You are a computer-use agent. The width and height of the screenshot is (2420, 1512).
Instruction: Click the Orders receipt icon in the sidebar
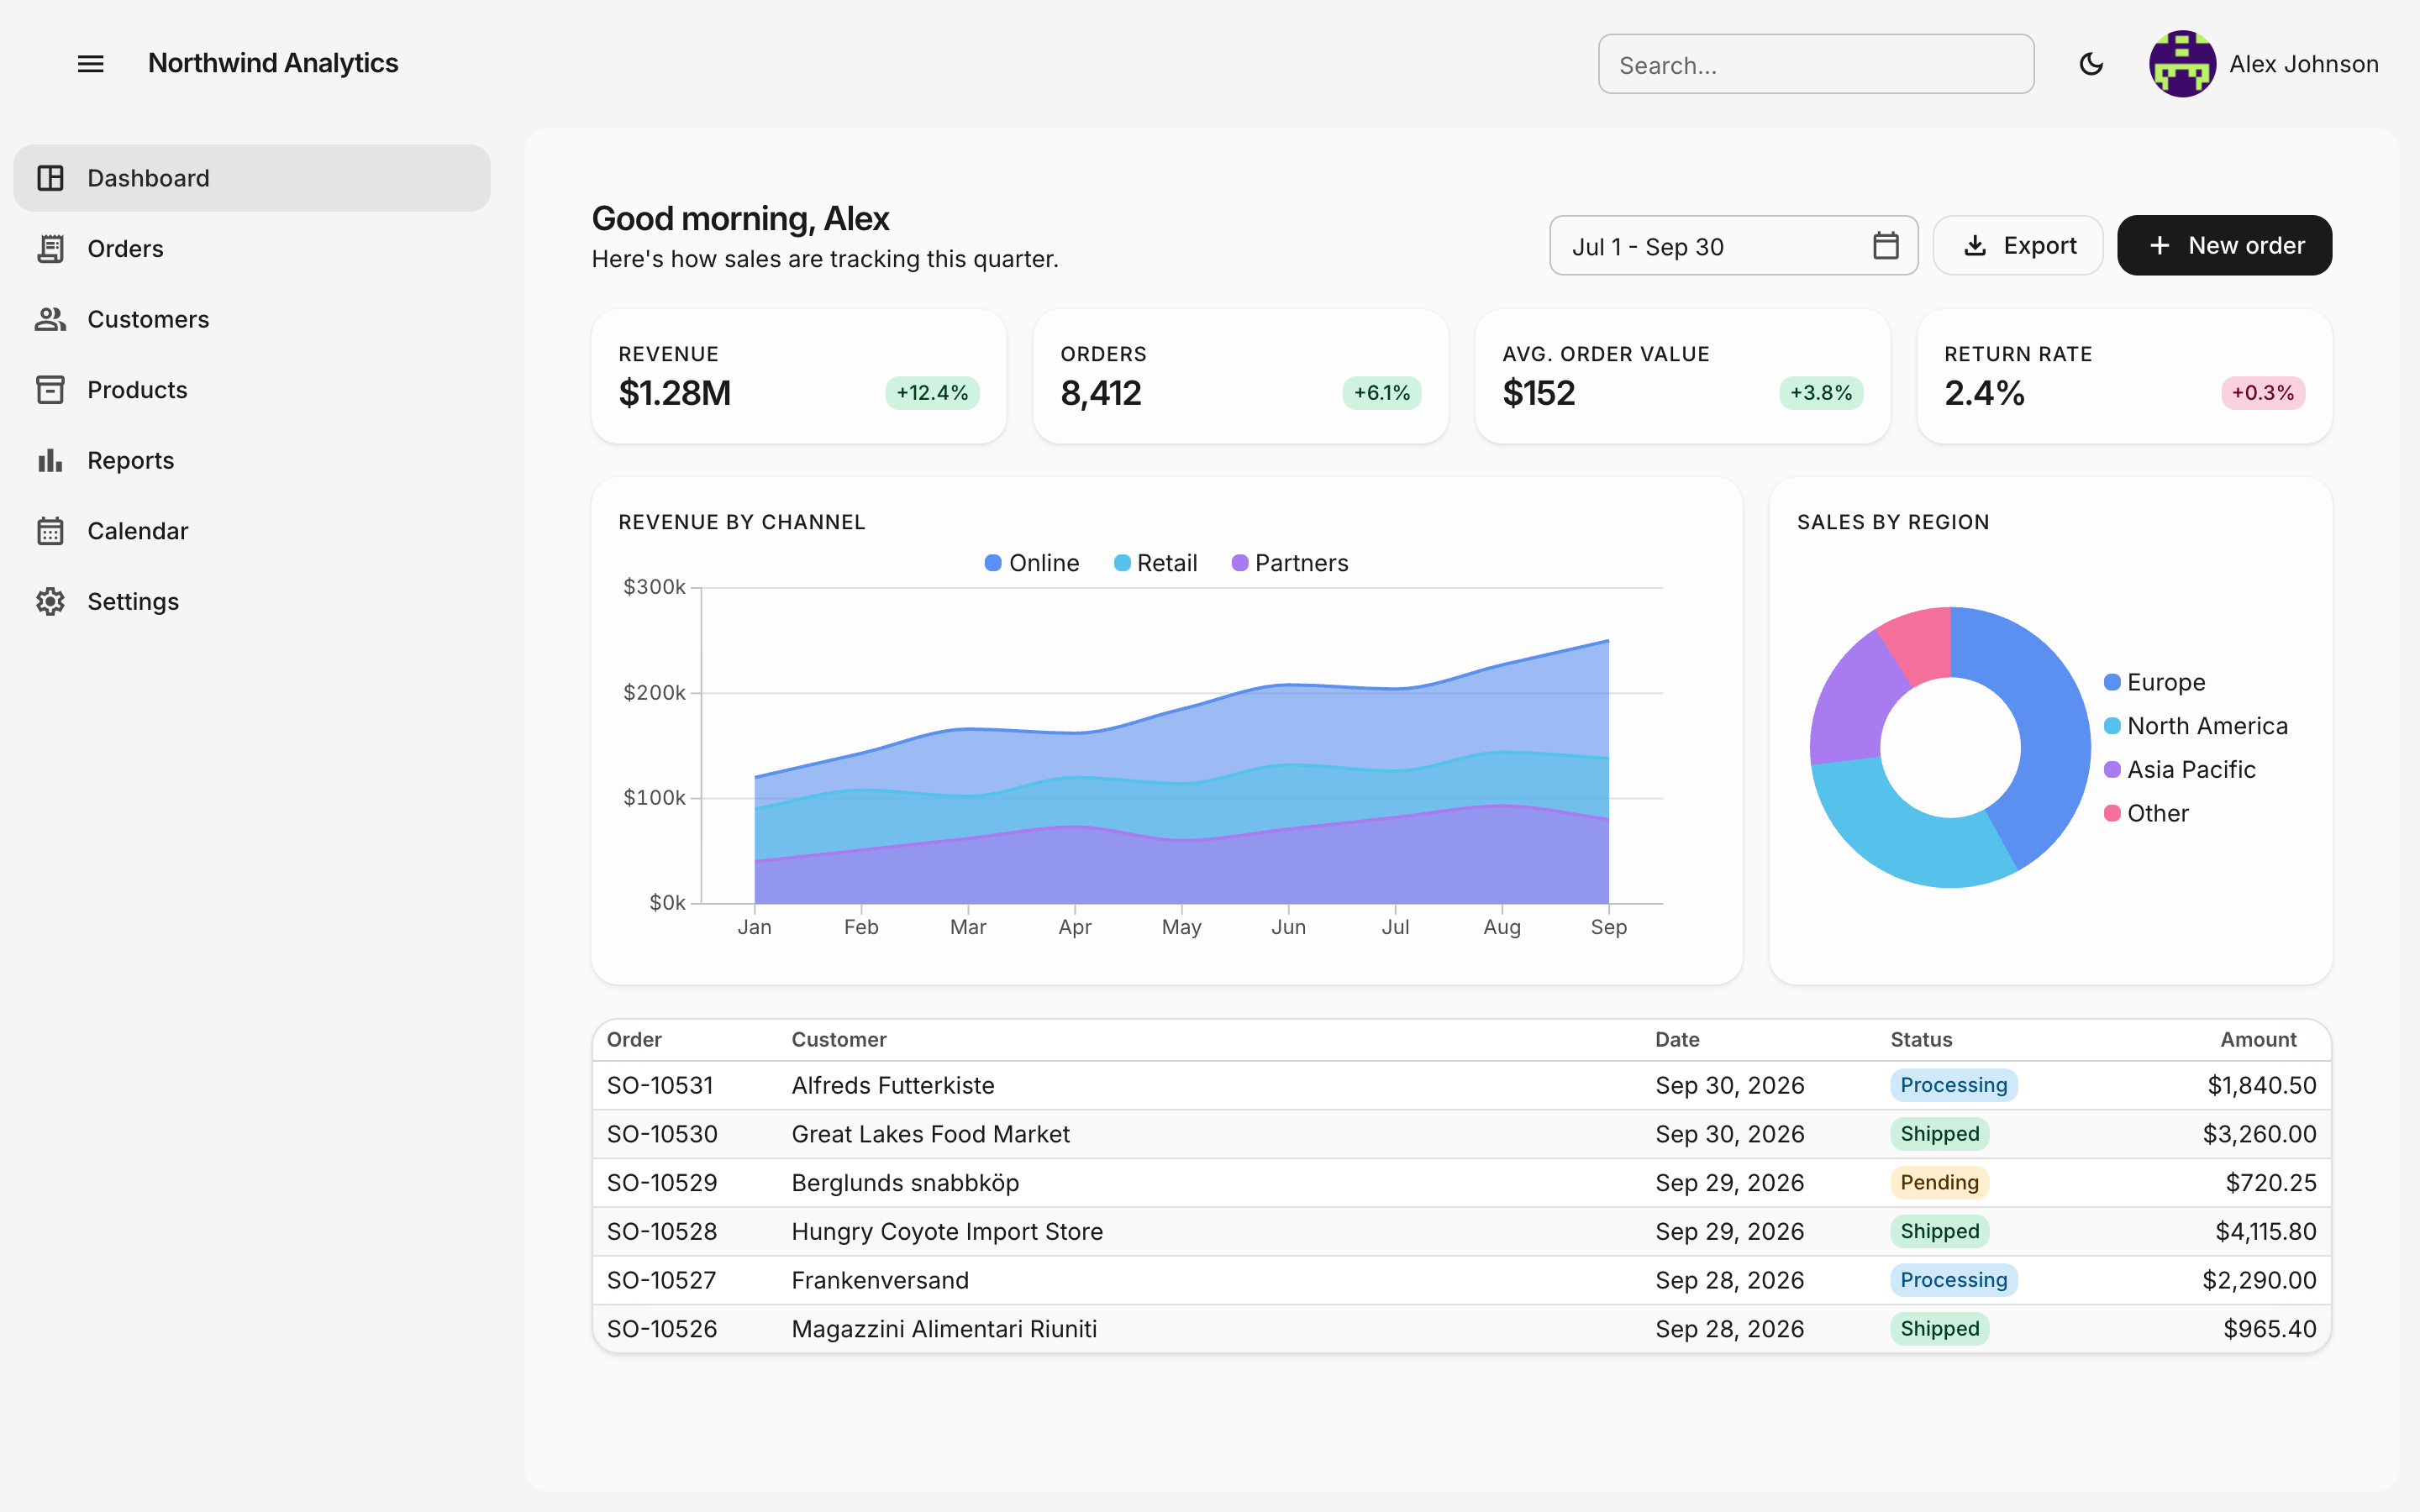(x=50, y=249)
